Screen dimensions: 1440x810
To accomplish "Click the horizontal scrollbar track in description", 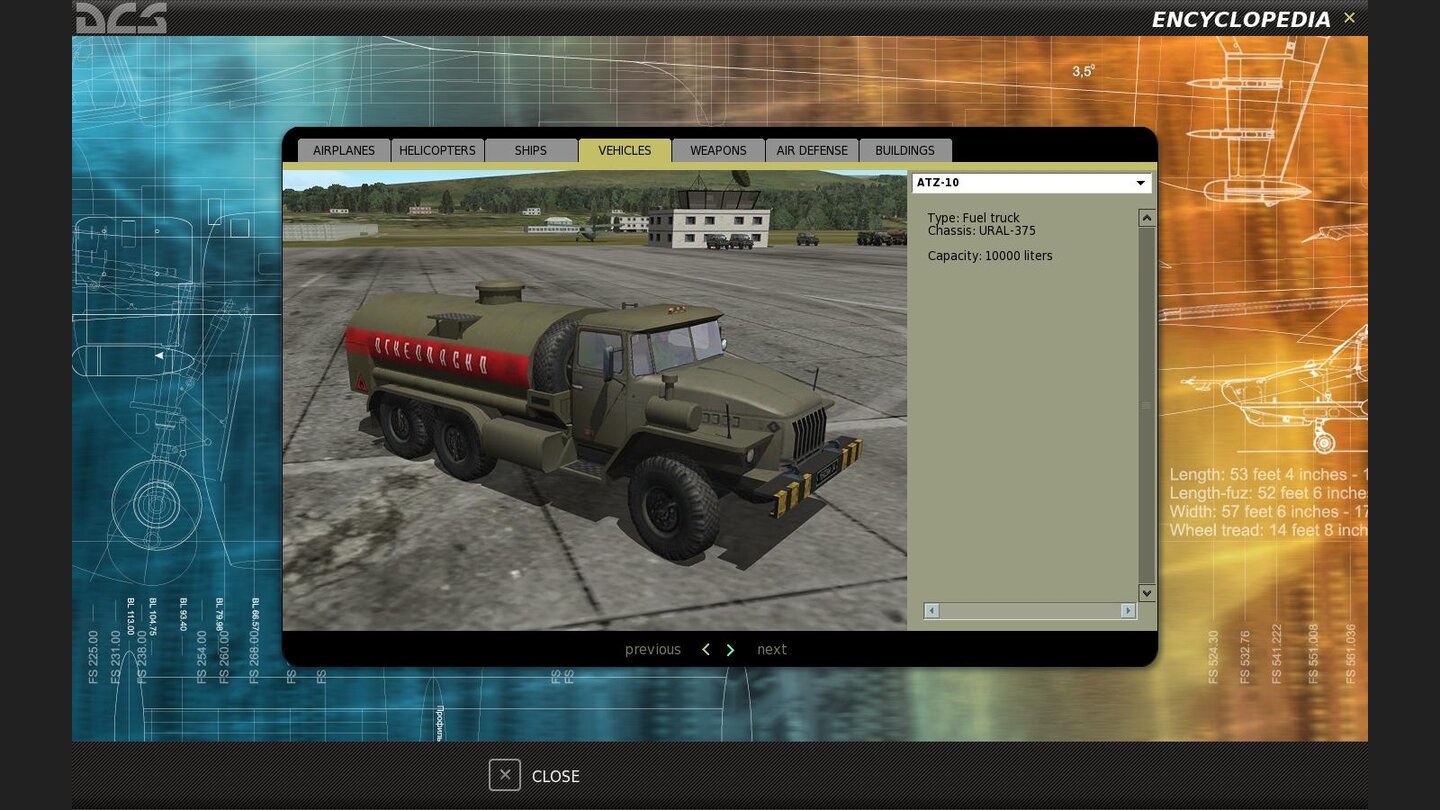I will click(x=1030, y=610).
